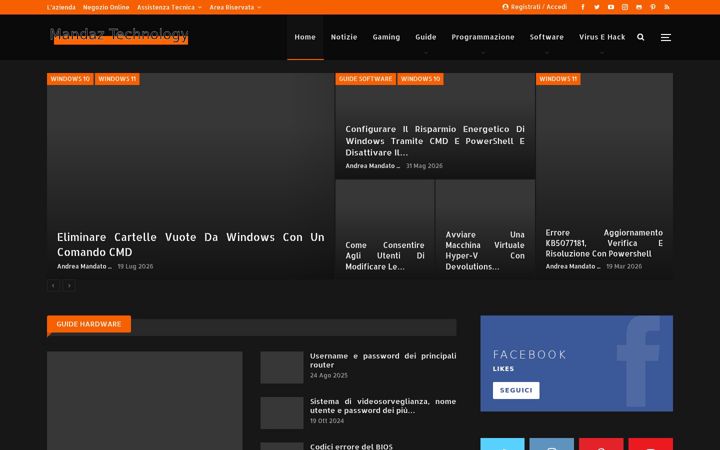Click the date 19 Mar 2026

tap(624, 266)
